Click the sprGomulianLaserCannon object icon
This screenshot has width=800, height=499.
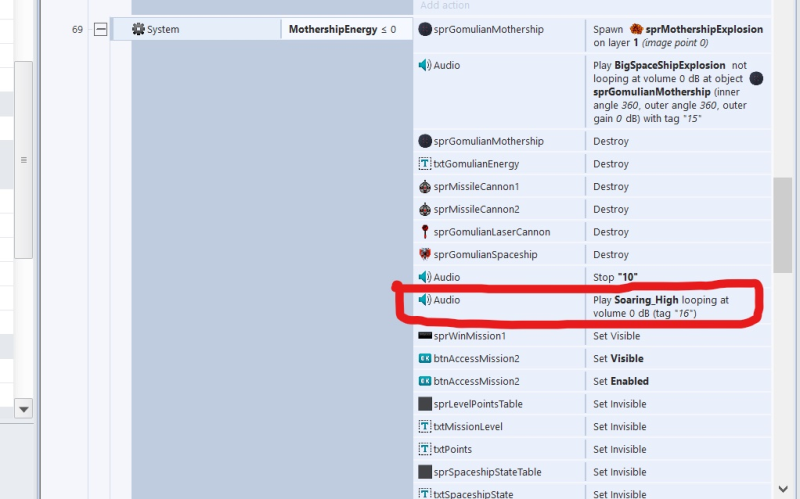[425, 232]
